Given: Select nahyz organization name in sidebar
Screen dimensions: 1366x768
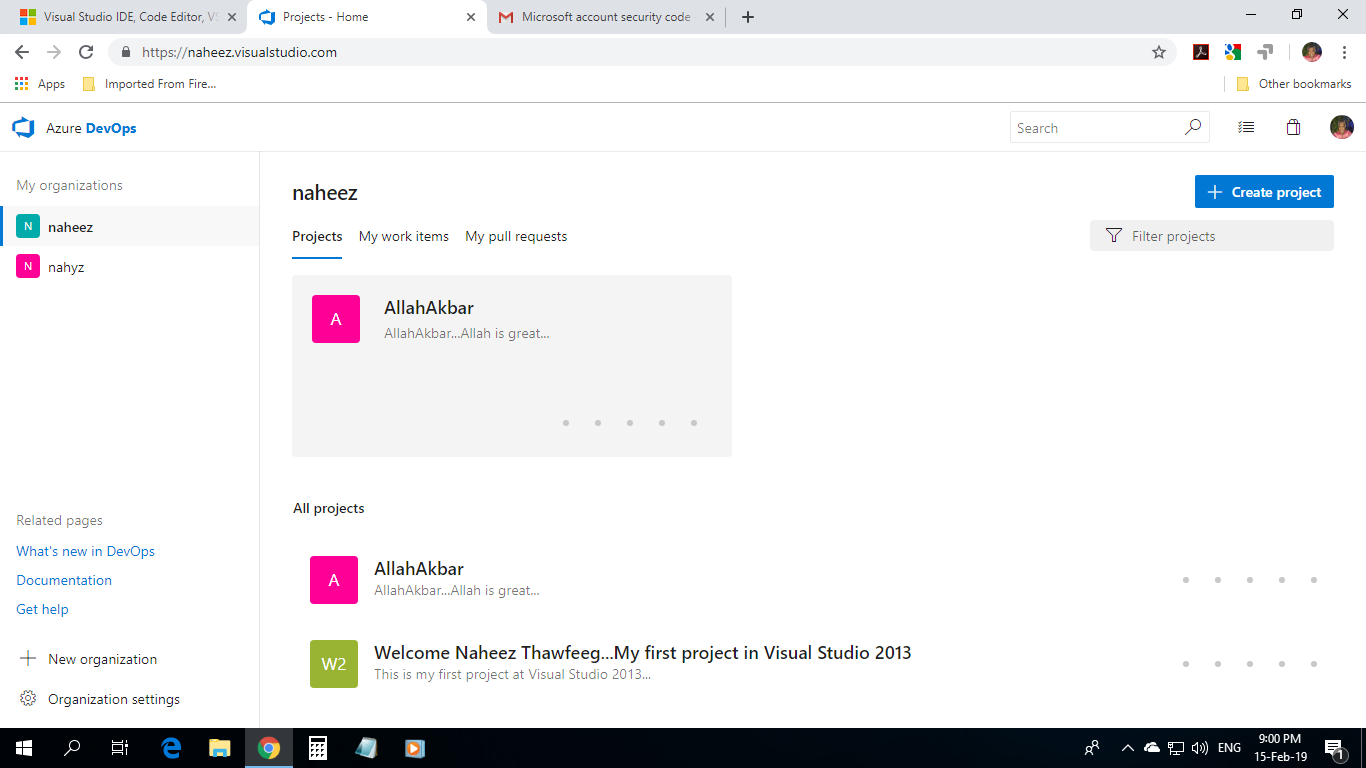Looking at the screenshot, I should [66, 267].
